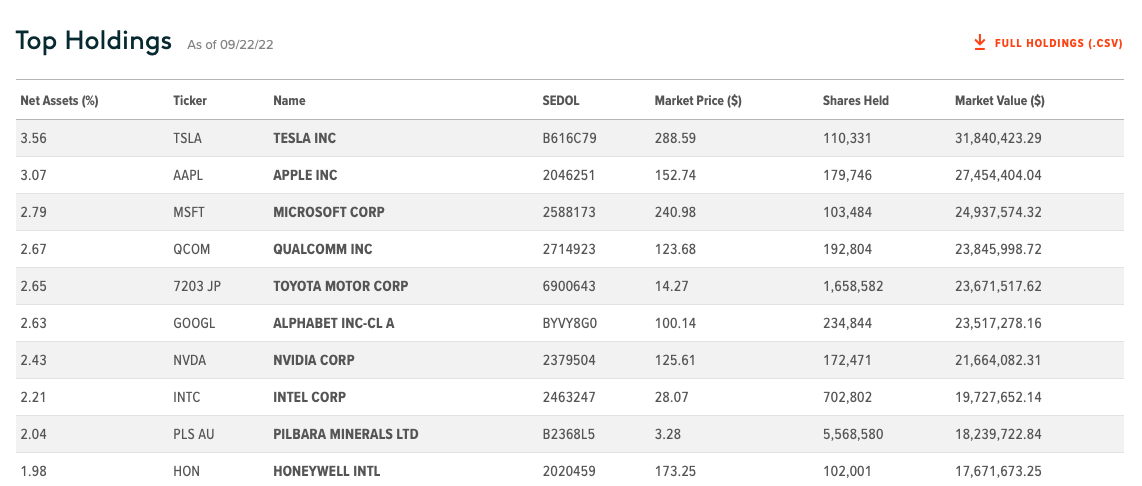Select the TOYOTA MOTOR CORP name
1142x486 pixels.
[x=341, y=286]
